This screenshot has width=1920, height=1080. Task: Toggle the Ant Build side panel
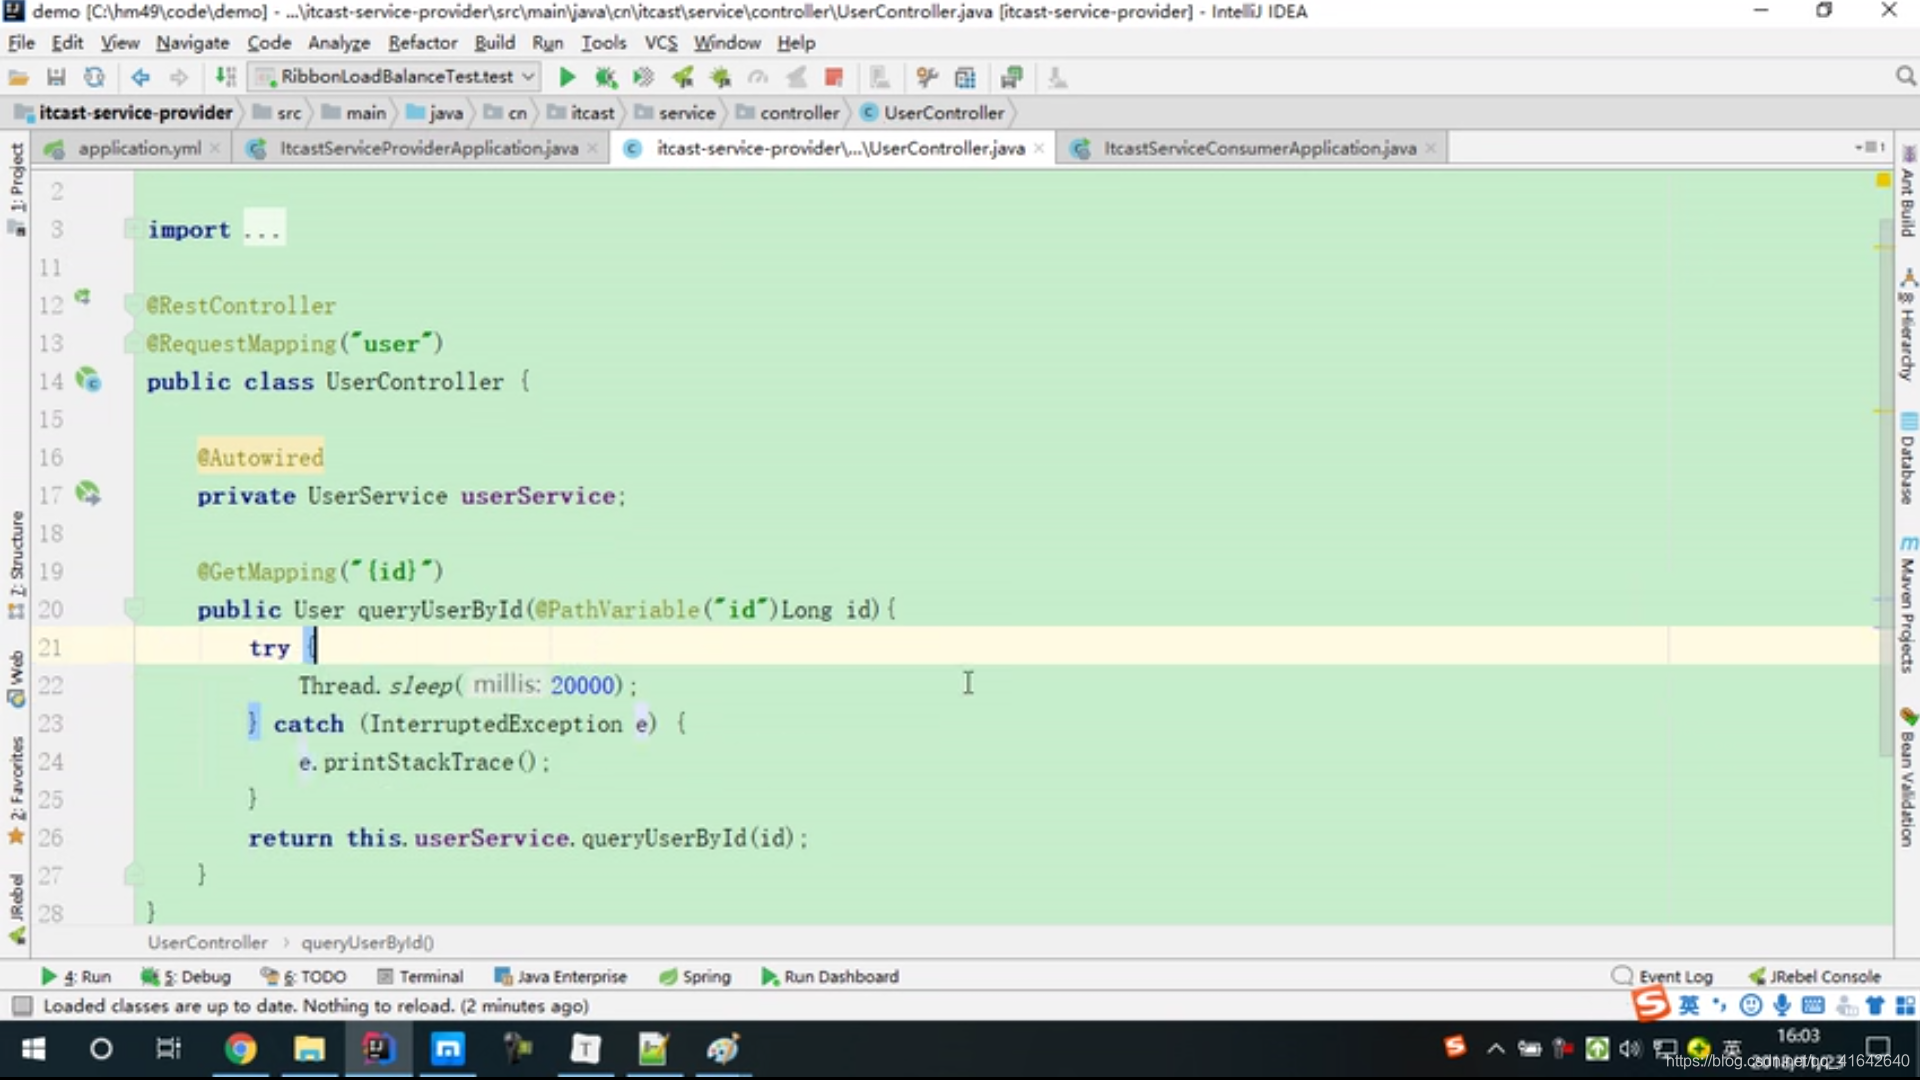1908,193
